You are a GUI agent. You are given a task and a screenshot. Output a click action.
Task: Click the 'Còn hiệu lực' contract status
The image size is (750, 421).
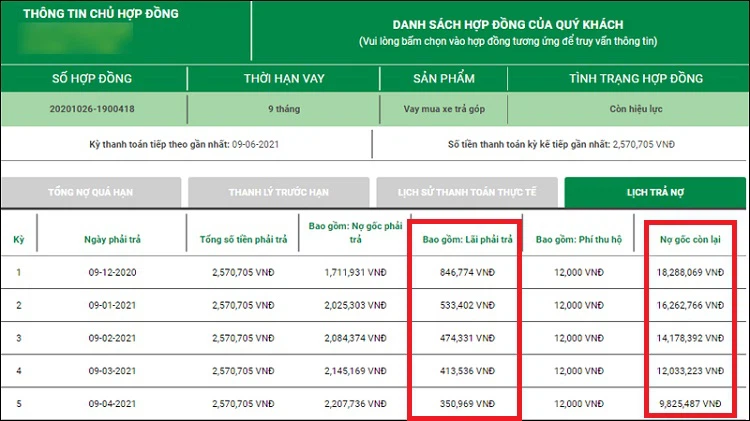click(x=636, y=111)
